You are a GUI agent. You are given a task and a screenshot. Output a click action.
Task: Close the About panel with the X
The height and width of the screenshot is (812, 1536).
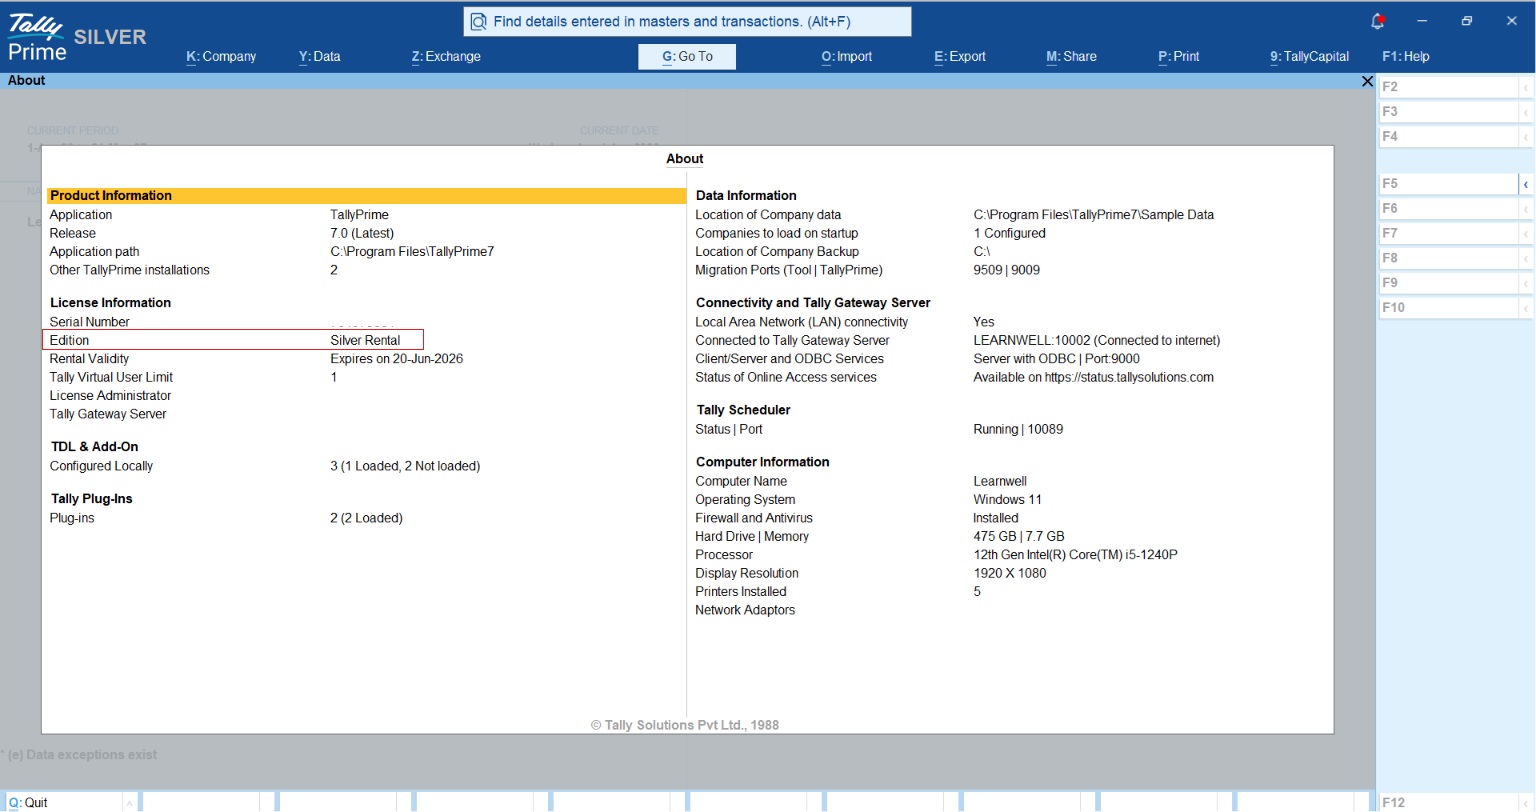[1367, 81]
